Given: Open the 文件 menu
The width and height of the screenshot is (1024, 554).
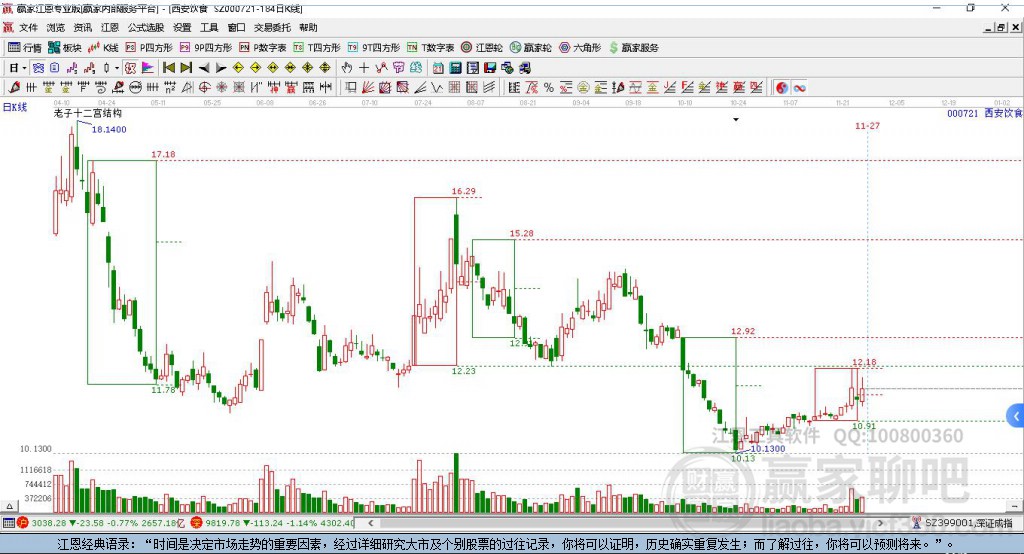Looking at the screenshot, I should (x=28, y=27).
